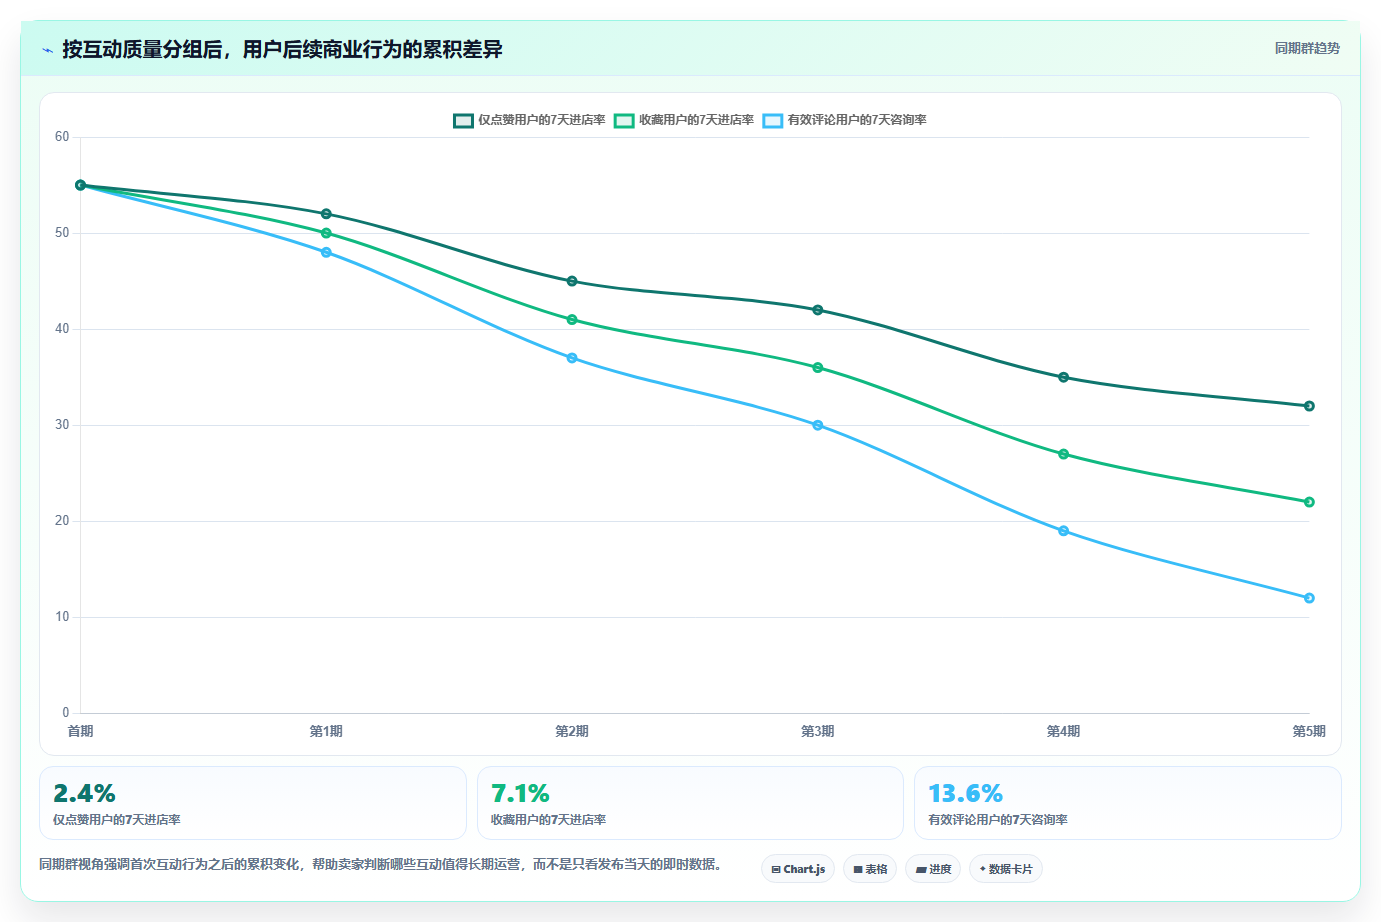1381x922 pixels.
Task: Click the y-axis value 40
Action: pos(62,329)
